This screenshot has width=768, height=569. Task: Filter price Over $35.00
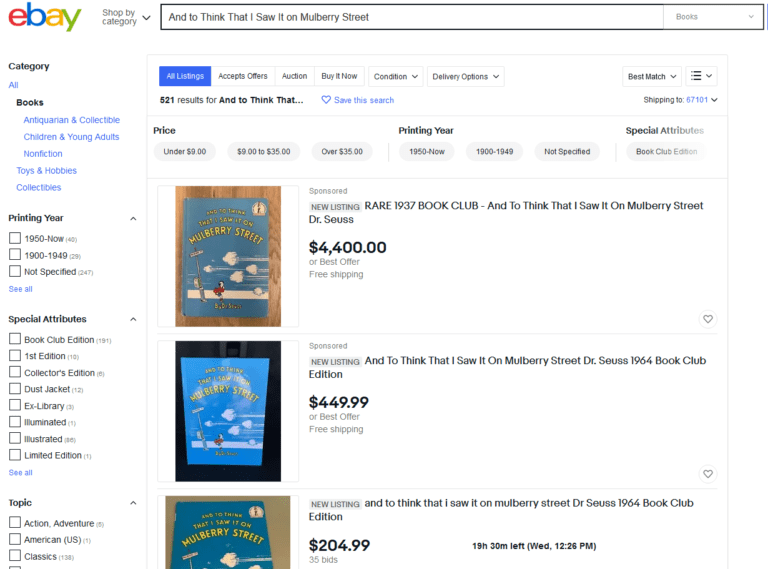[342, 152]
